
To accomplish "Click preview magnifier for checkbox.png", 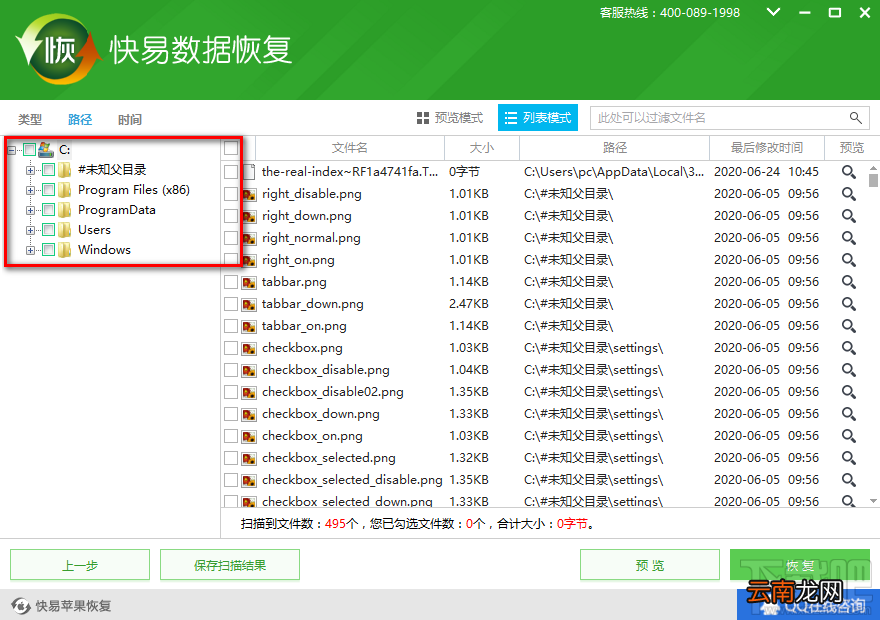I will coord(849,348).
